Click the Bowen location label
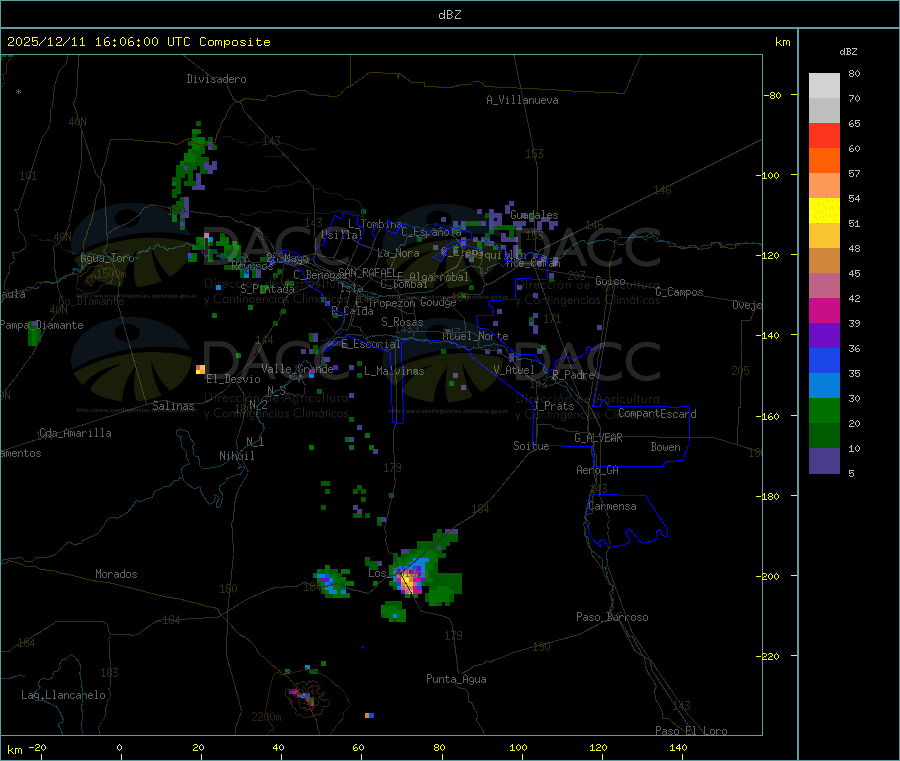This screenshot has width=900, height=761. click(665, 447)
